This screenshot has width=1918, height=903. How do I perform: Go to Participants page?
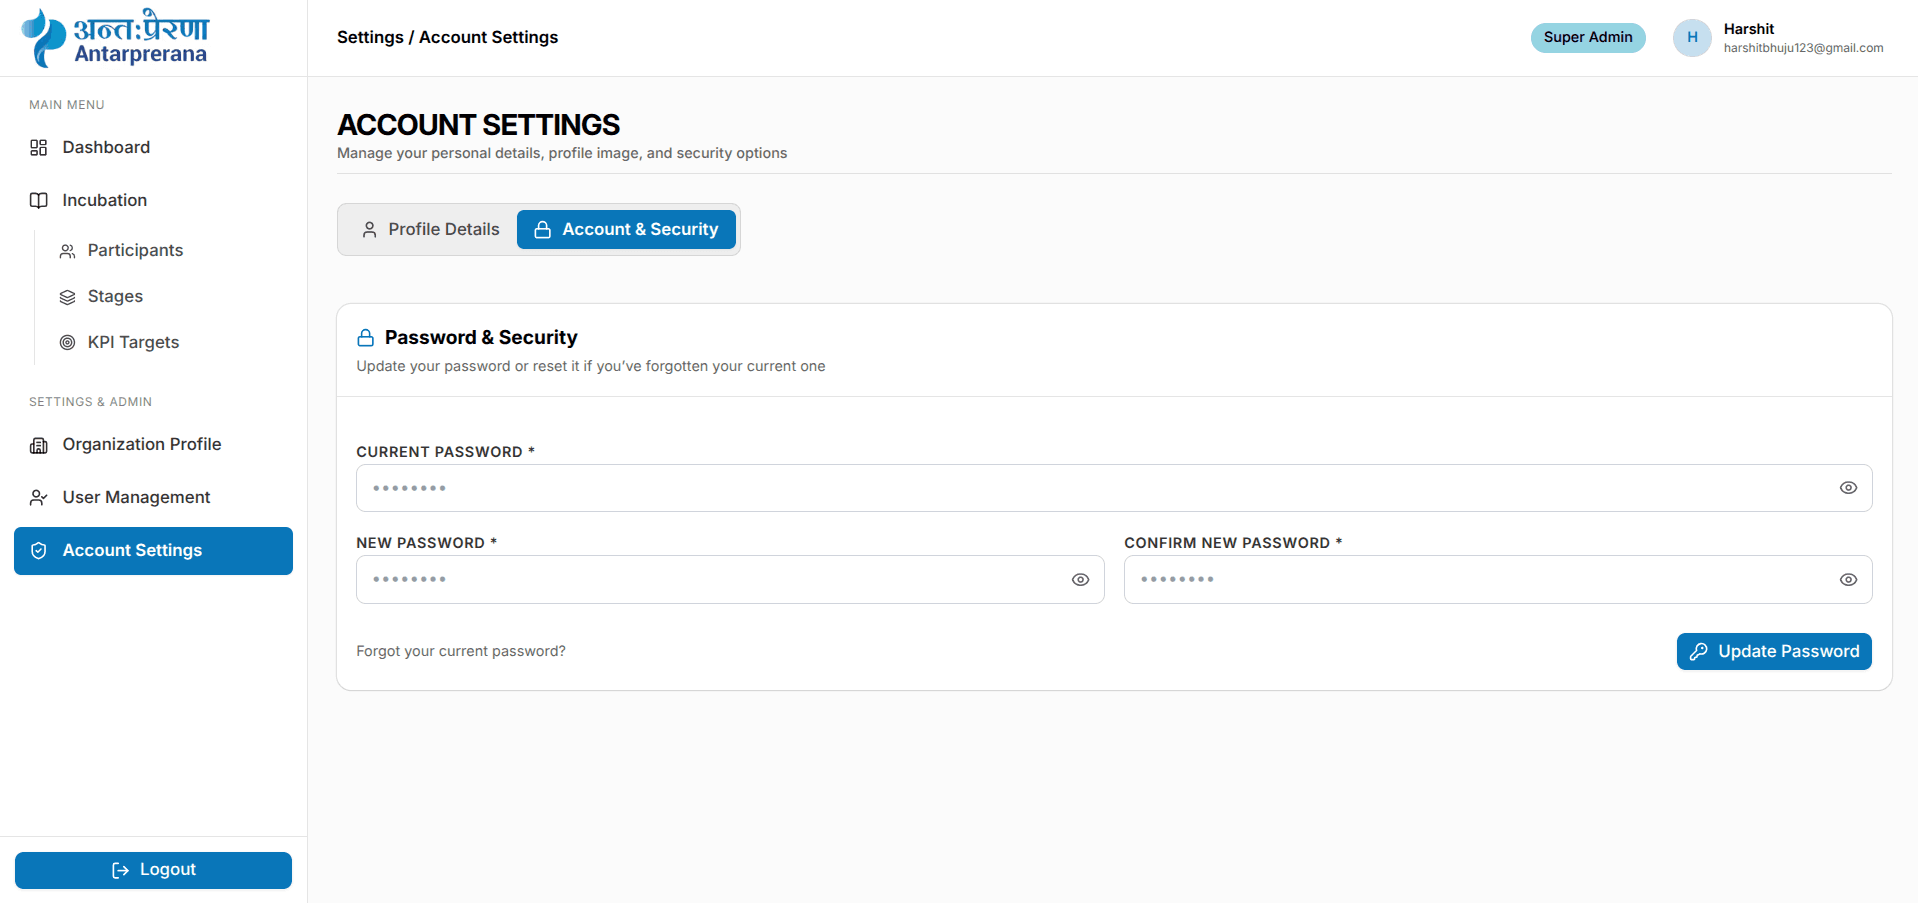pos(168,251)
